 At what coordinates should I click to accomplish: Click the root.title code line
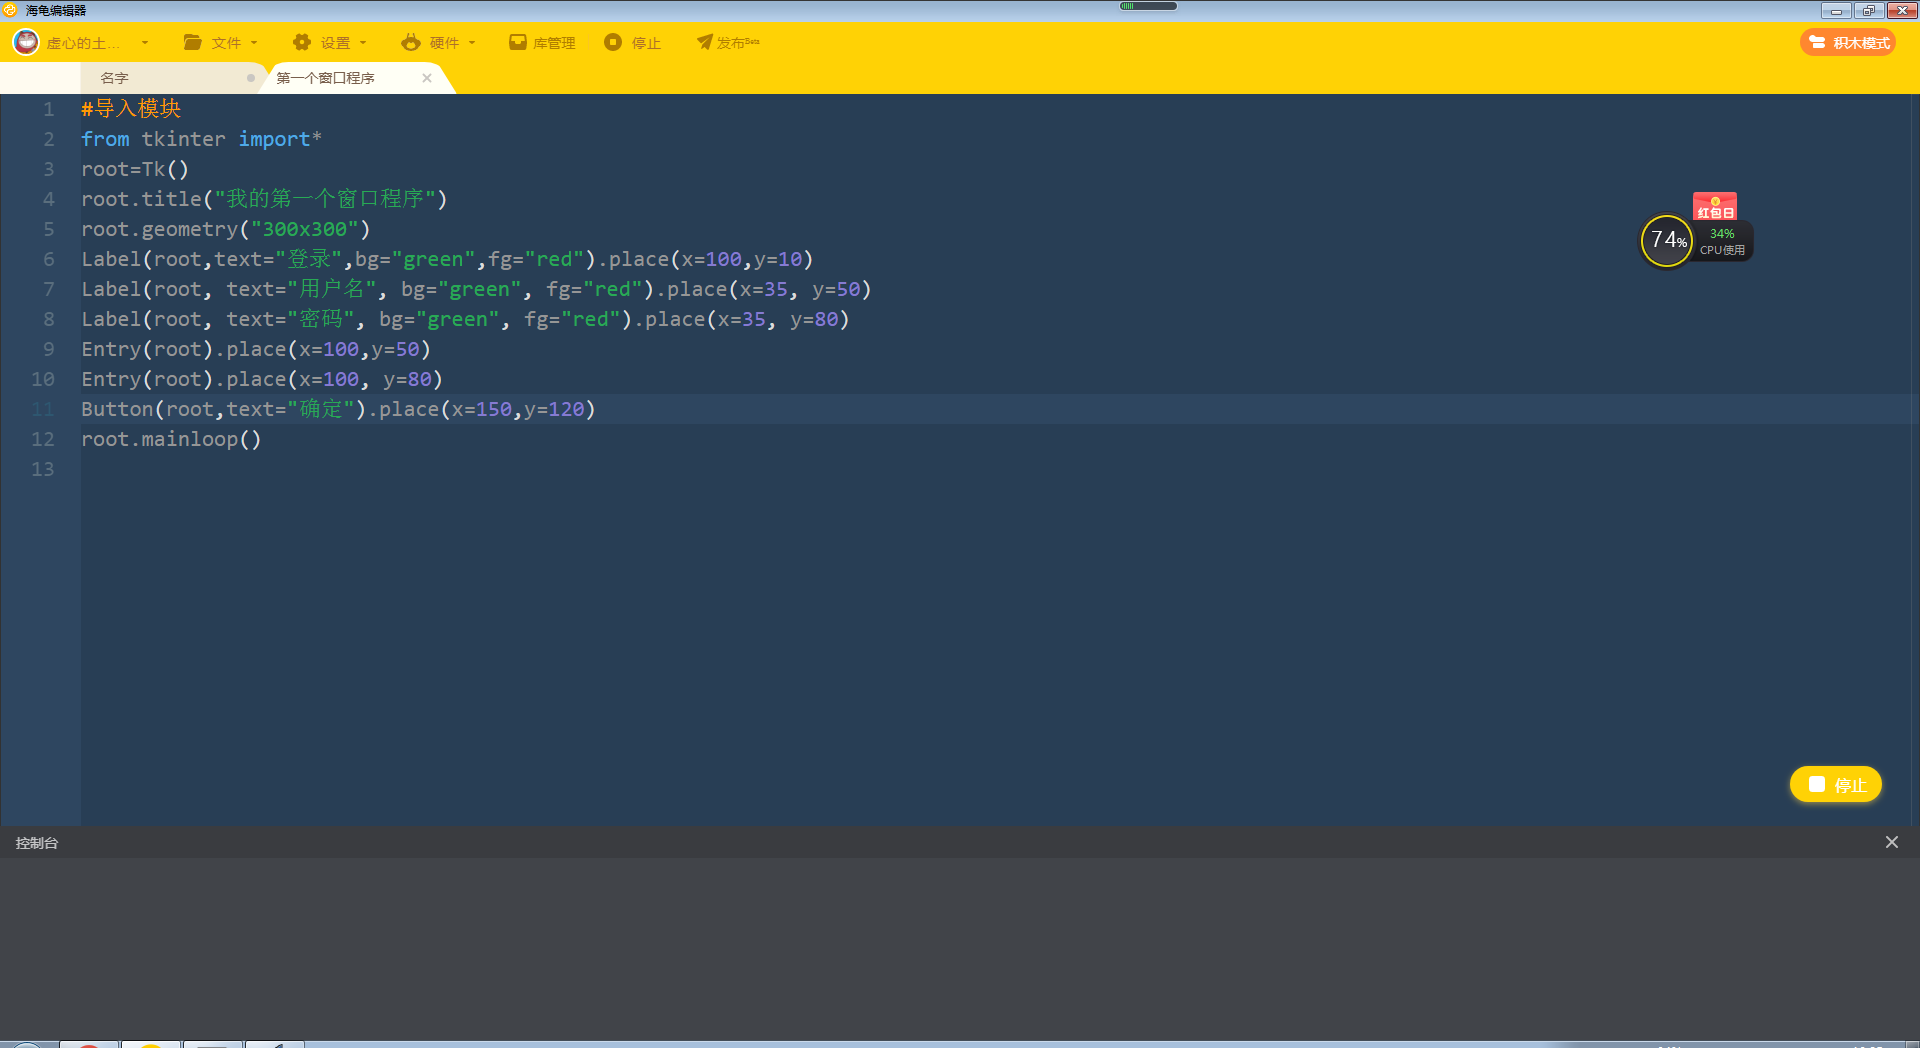(x=264, y=199)
